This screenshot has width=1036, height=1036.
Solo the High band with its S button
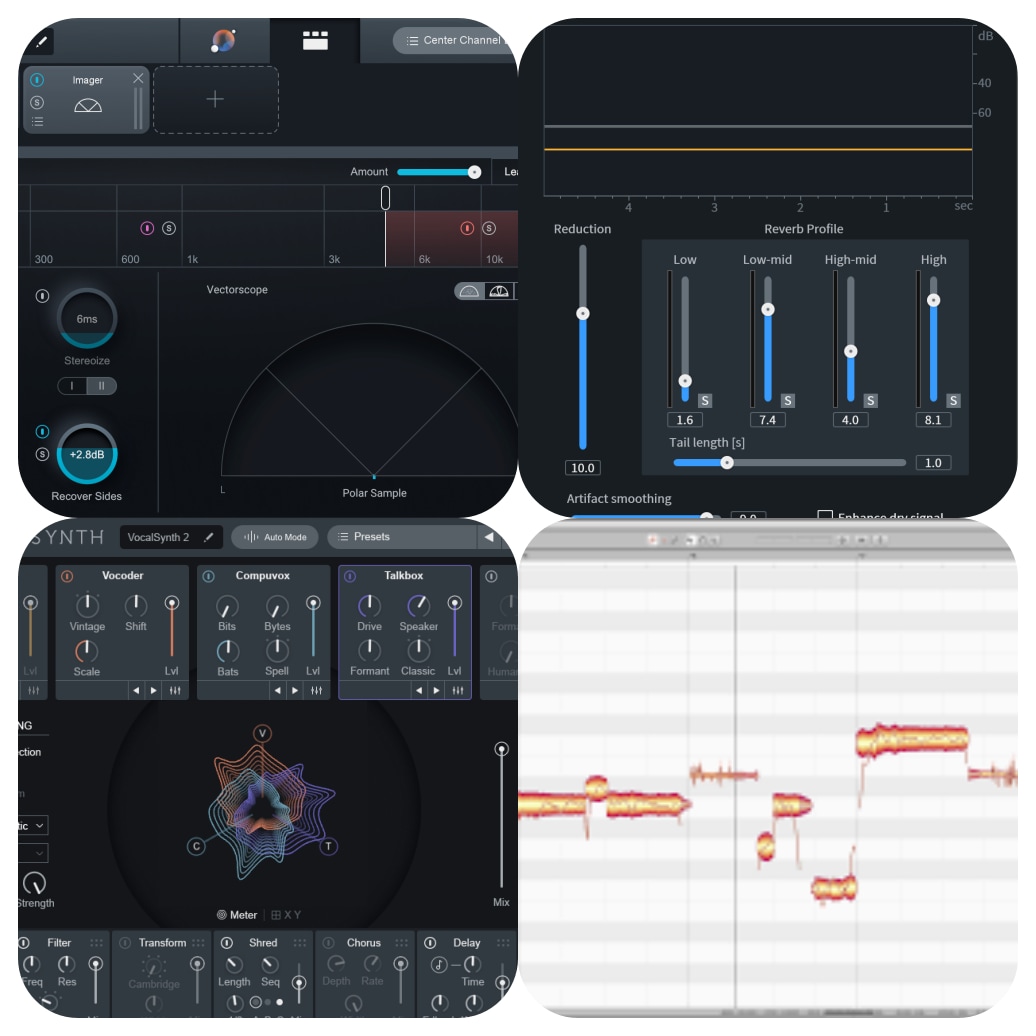953,400
